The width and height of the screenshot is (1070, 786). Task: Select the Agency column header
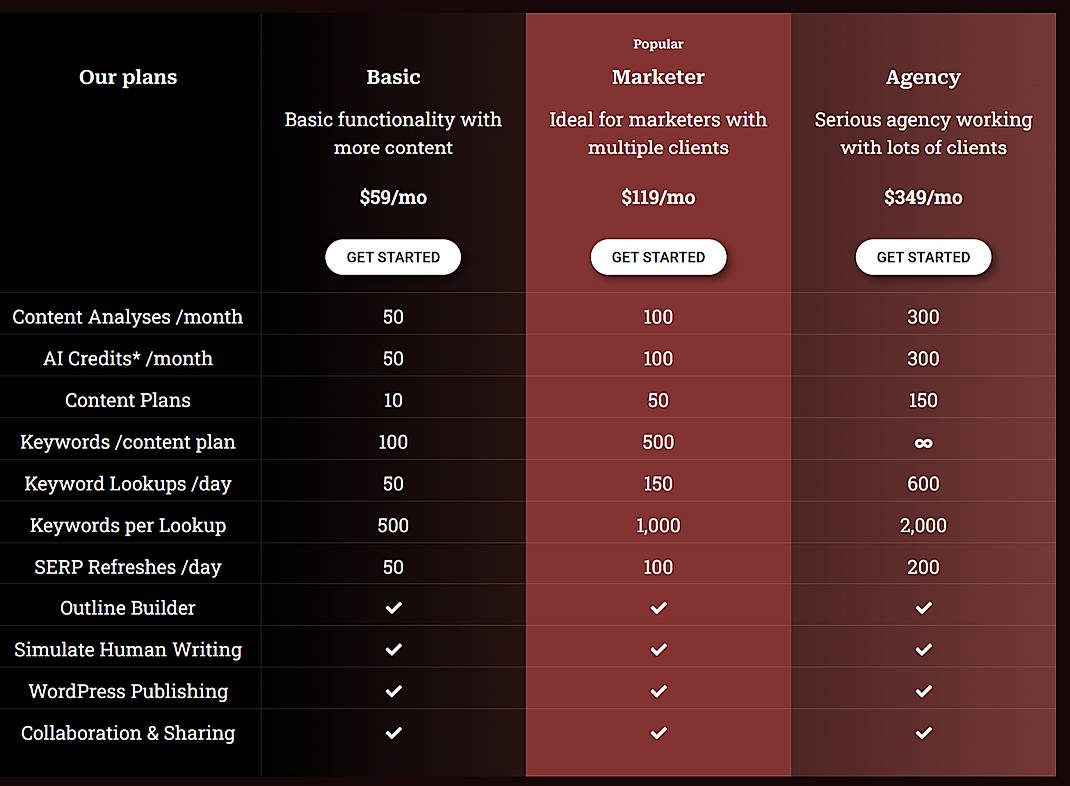coord(923,77)
